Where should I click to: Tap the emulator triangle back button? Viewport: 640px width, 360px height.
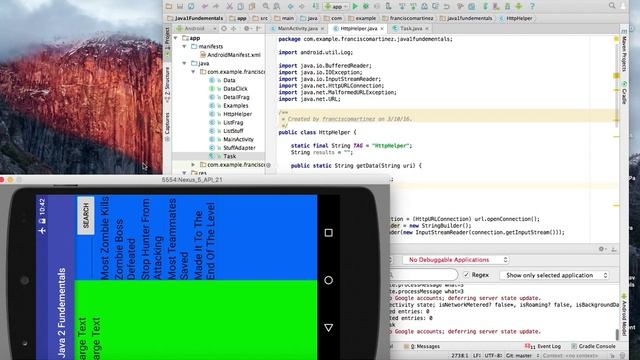329,327
